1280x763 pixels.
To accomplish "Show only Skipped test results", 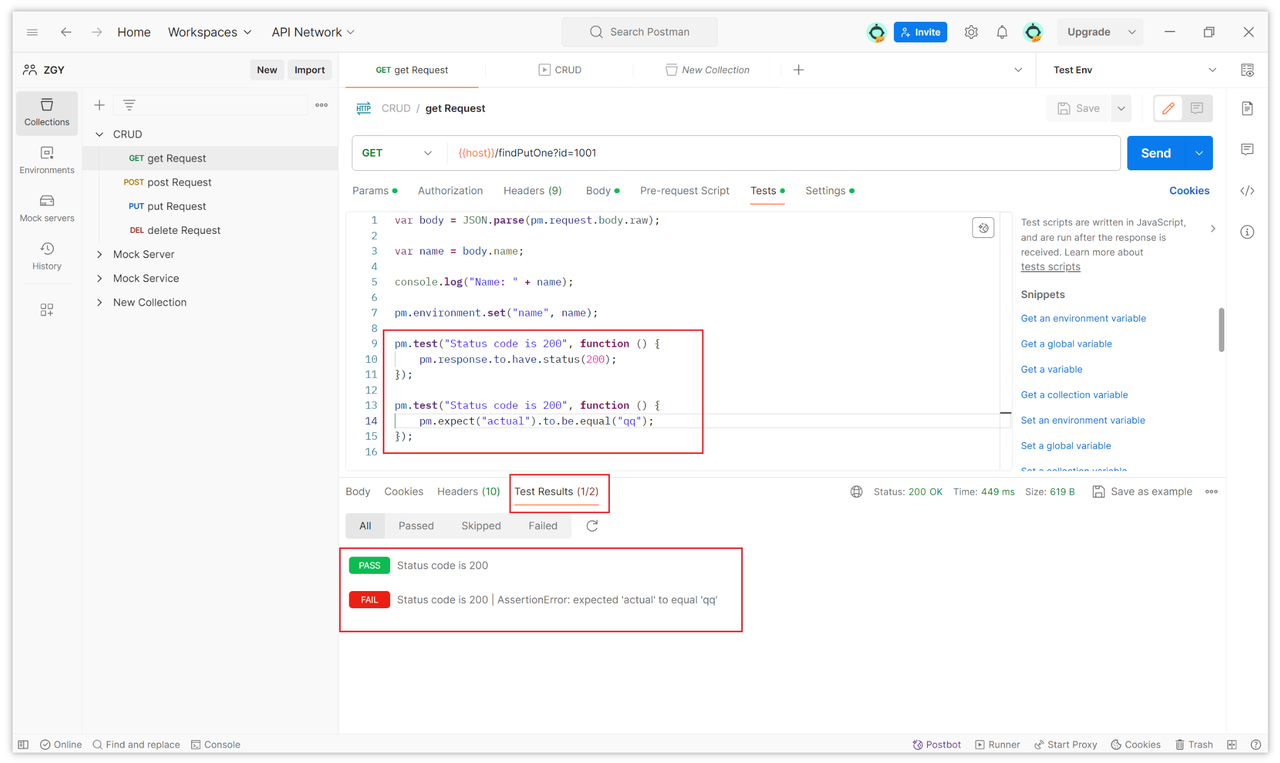I will (481, 526).
